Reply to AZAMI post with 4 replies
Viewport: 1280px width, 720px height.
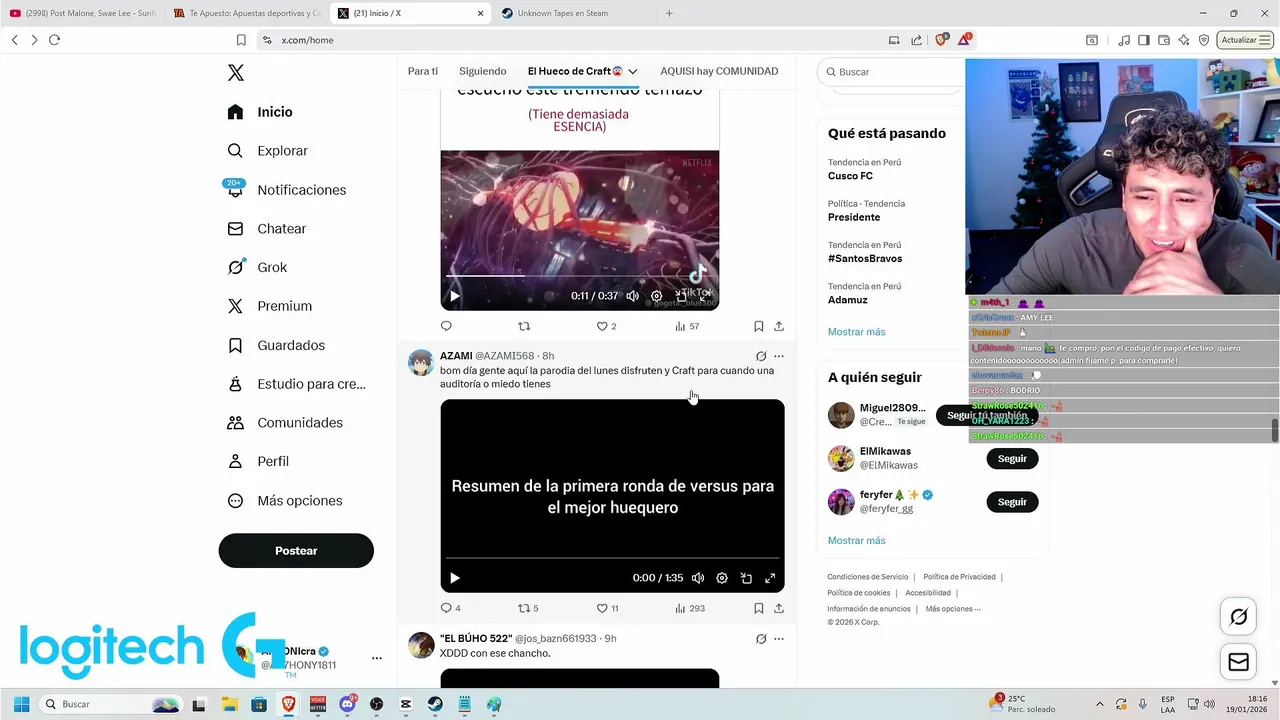450,608
